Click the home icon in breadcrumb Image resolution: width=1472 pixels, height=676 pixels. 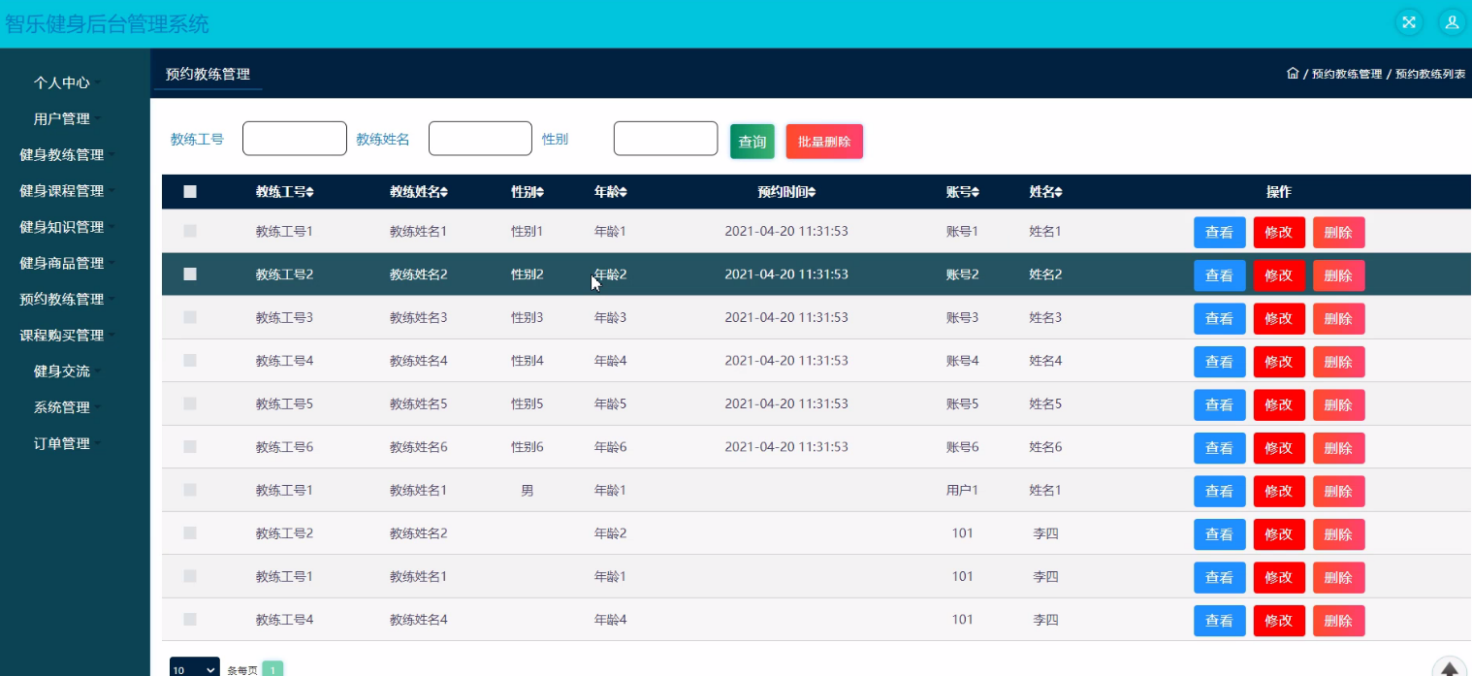click(x=1292, y=74)
